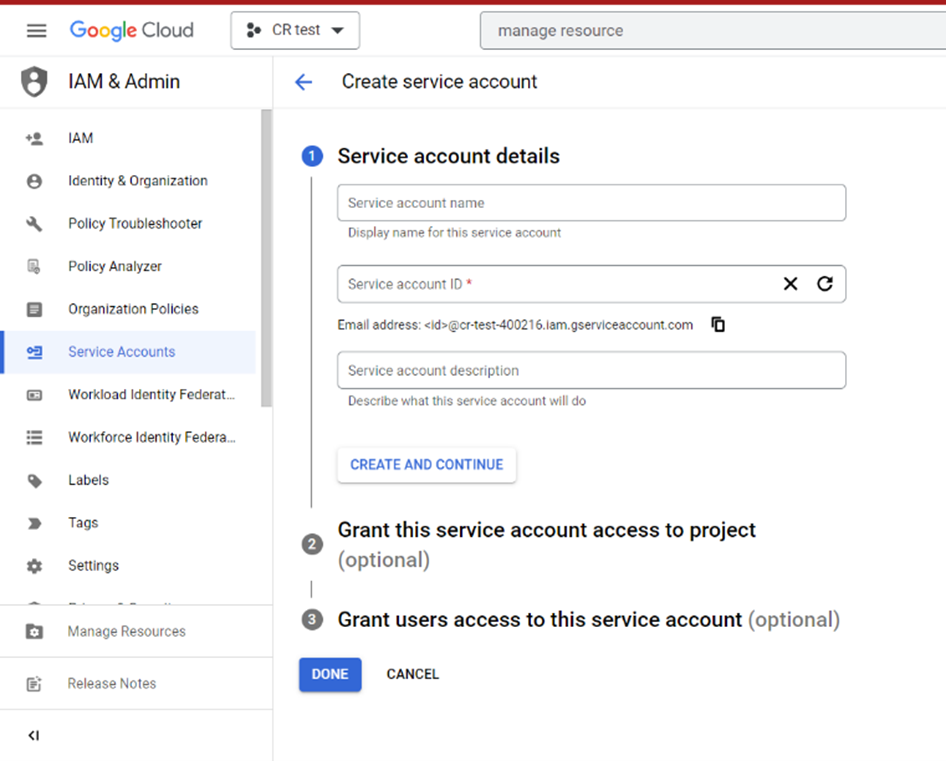Click the Service Accounts icon
Screen dimensions: 946x761
(x=34, y=352)
